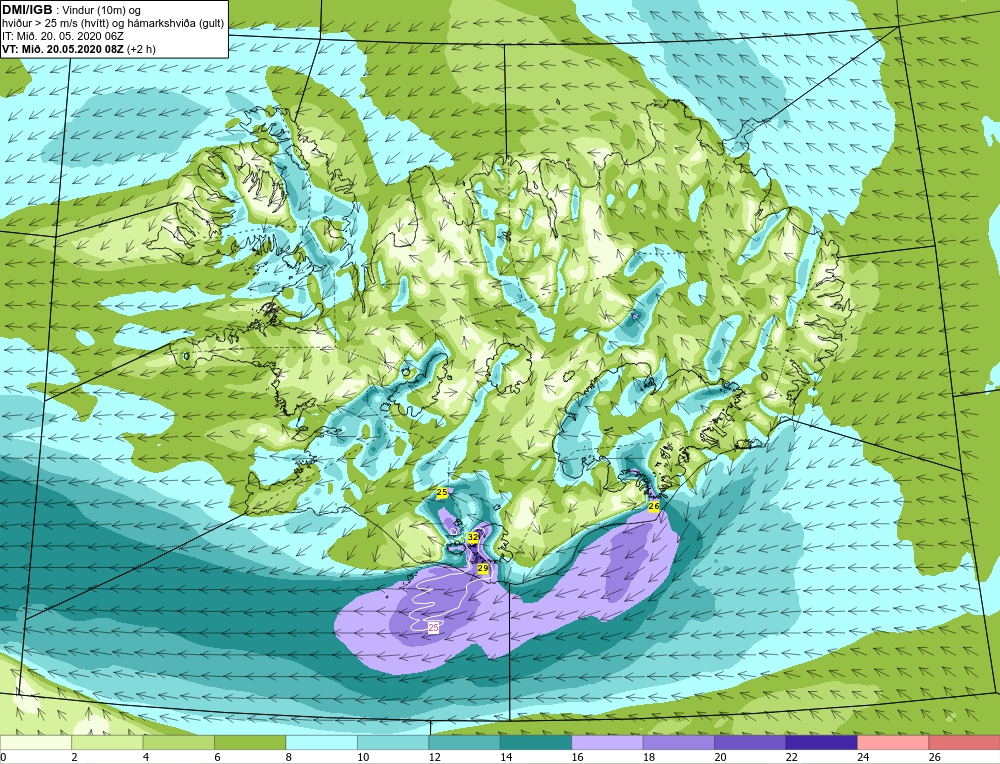Click the 2–4 m/s light green swatch
Screen dimensions: 1000x764
(107, 742)
